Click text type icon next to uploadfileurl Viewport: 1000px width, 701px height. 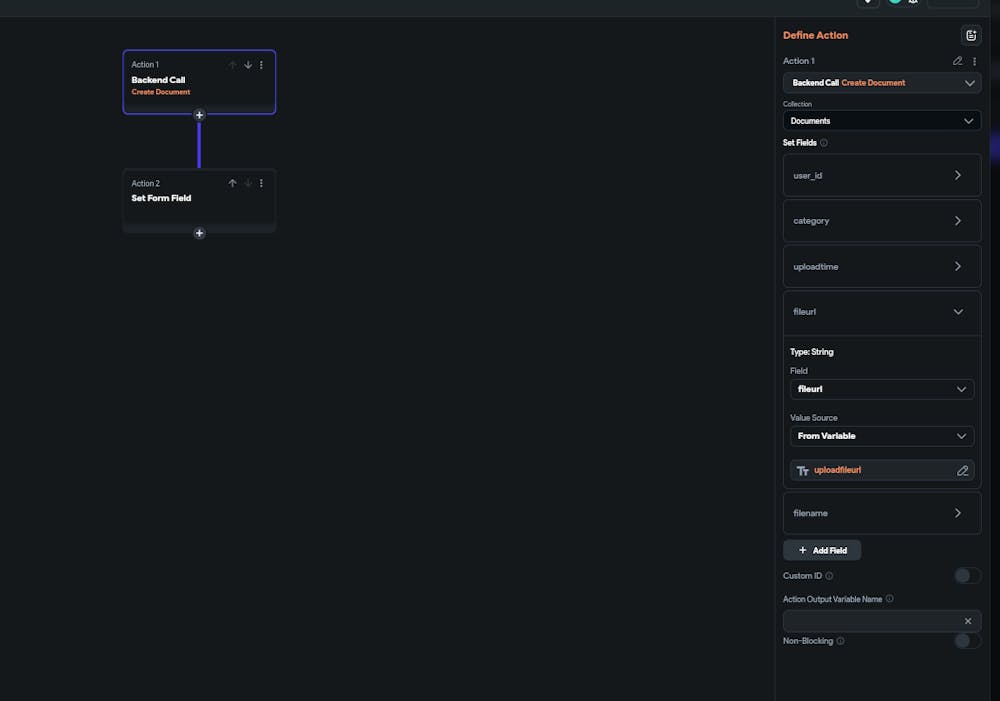[802, 471]
